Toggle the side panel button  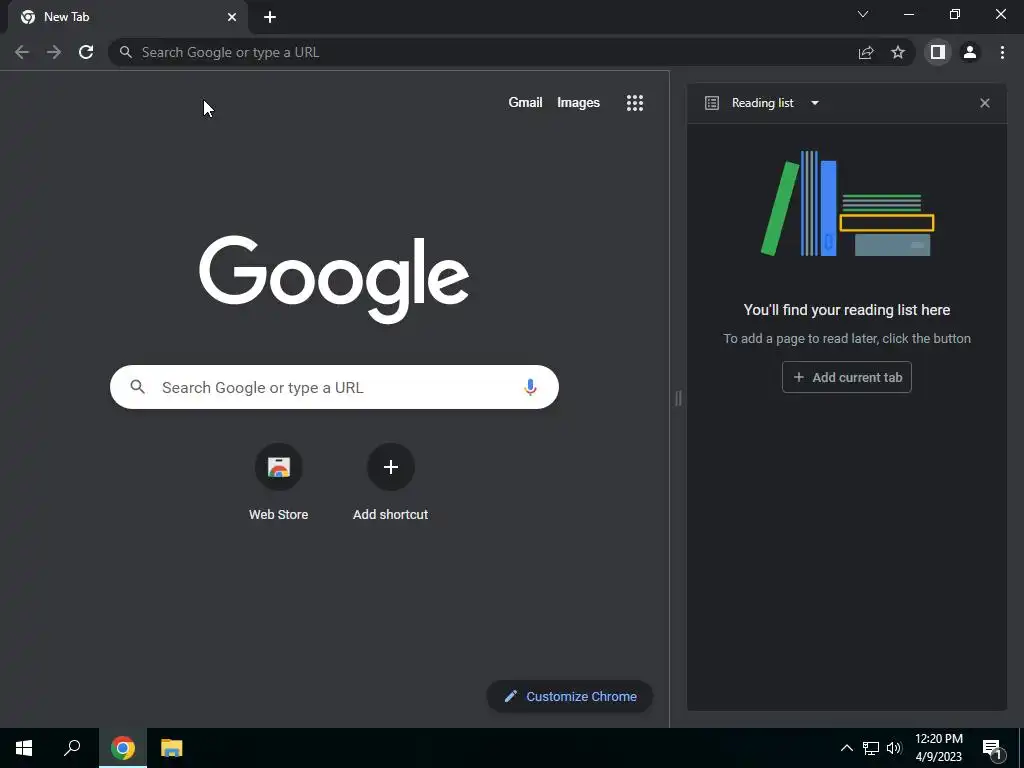938,52
